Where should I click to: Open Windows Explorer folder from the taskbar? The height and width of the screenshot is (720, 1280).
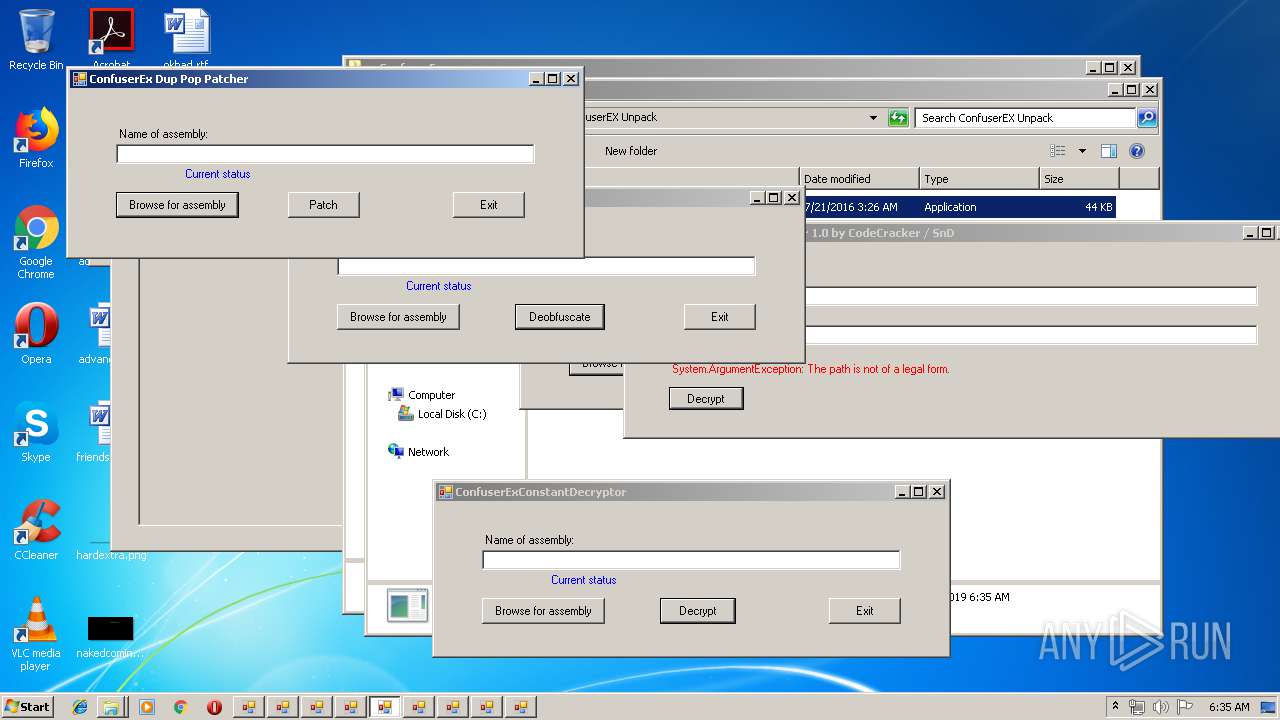click(x=111, y=707)
